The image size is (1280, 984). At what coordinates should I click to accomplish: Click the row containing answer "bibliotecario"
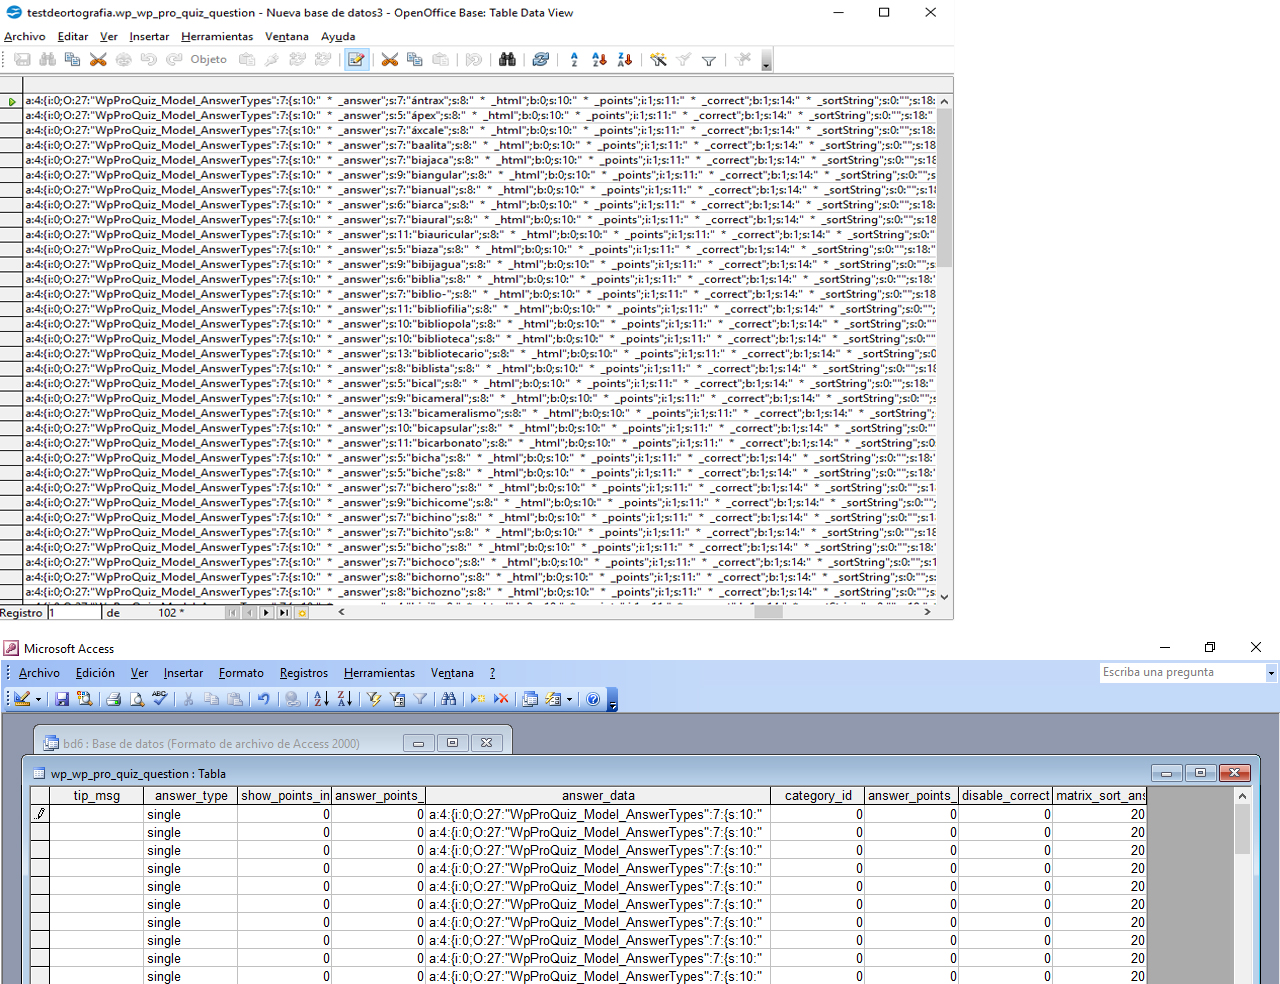pyautogui.click(x=480, y=353)
